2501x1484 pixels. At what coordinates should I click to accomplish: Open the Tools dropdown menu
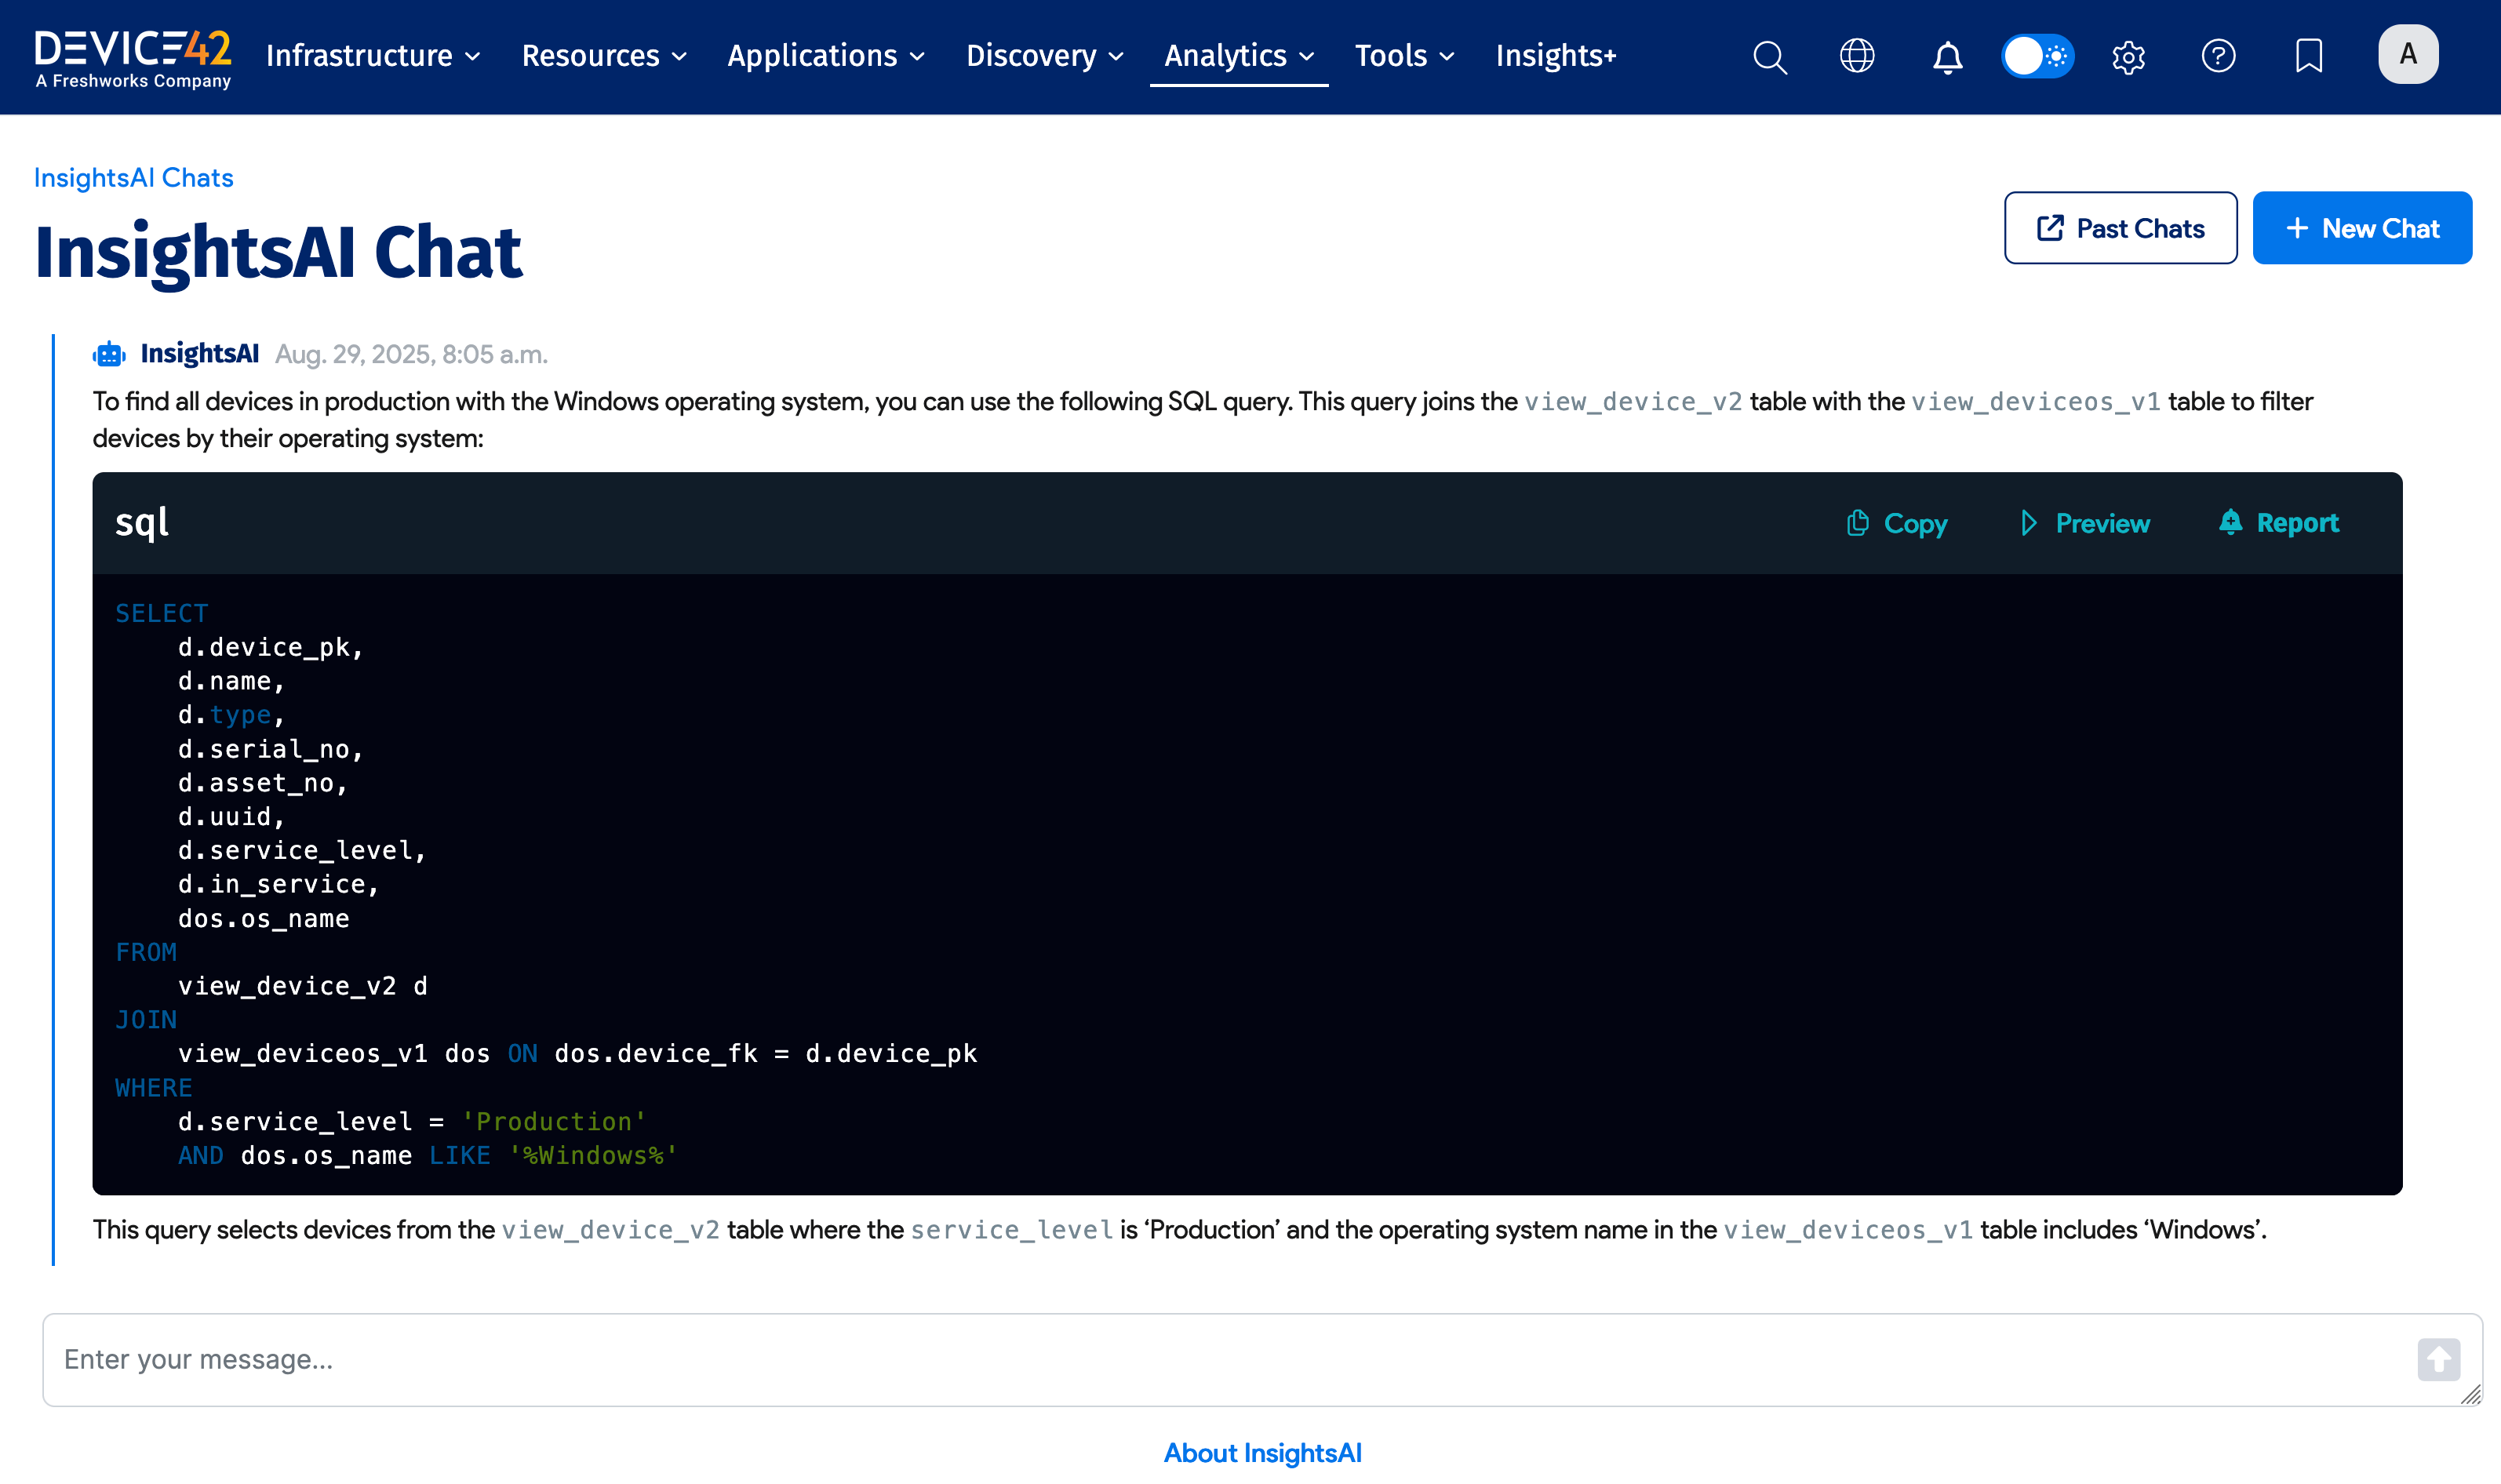tap(1403, 56)
